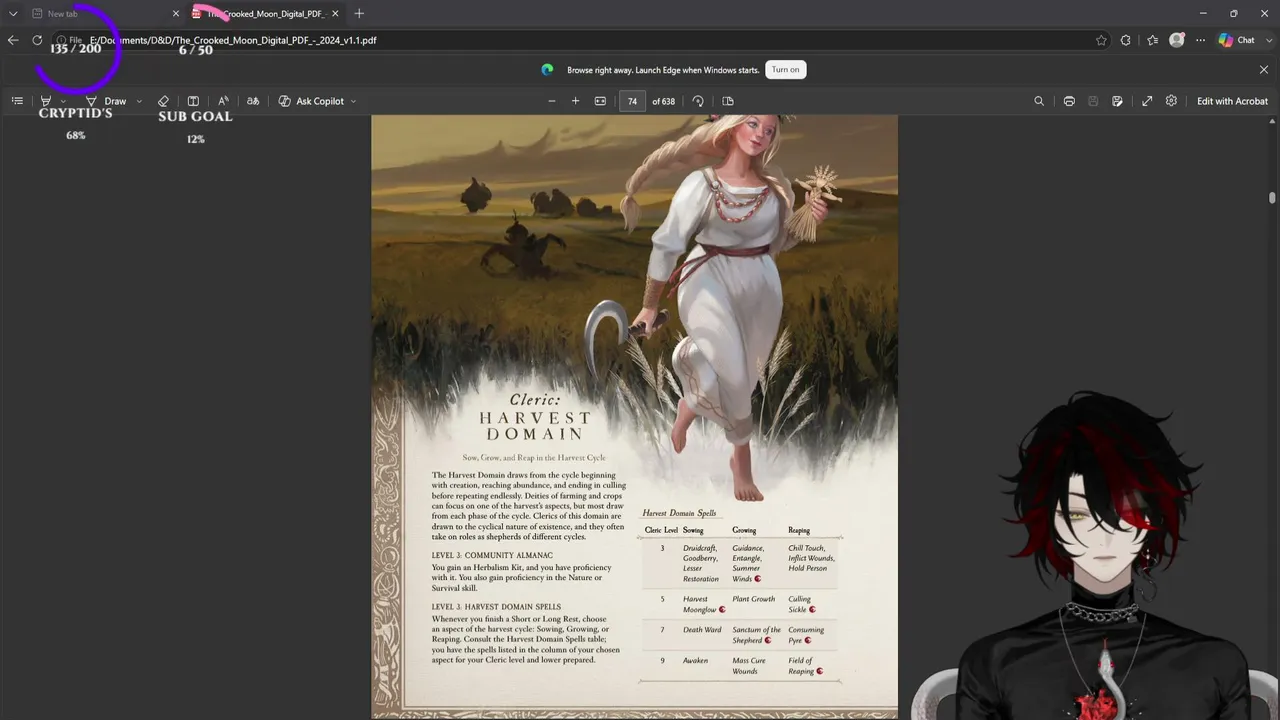Refresh the current page
1280x720 pixels.
(x=37, y=40)
